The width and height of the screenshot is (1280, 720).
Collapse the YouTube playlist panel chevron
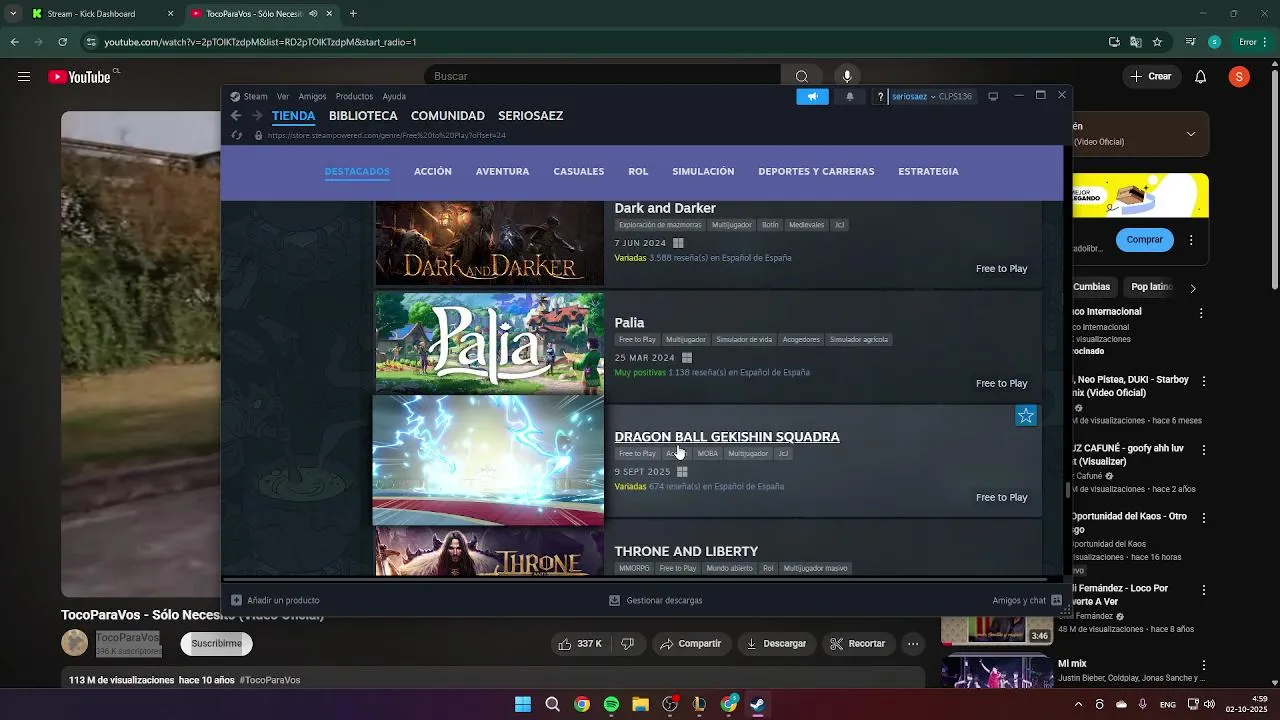(x=1191, y=133)
